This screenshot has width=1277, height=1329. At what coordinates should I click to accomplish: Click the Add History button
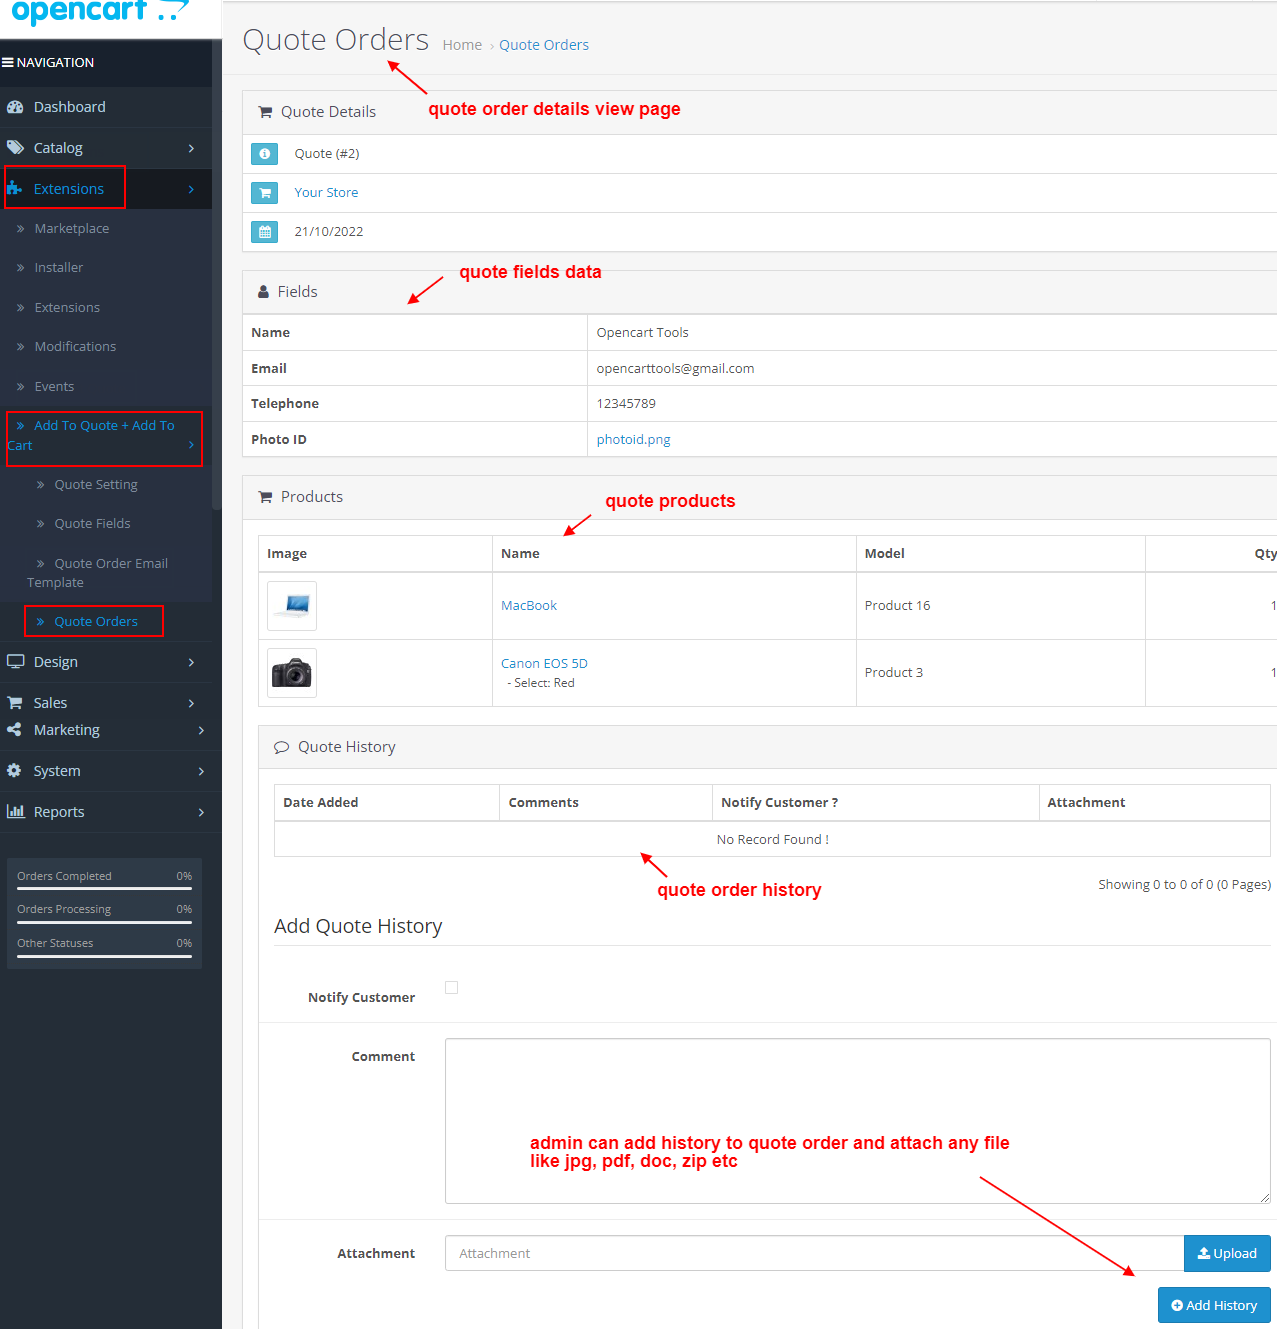pos(1214,1306)
